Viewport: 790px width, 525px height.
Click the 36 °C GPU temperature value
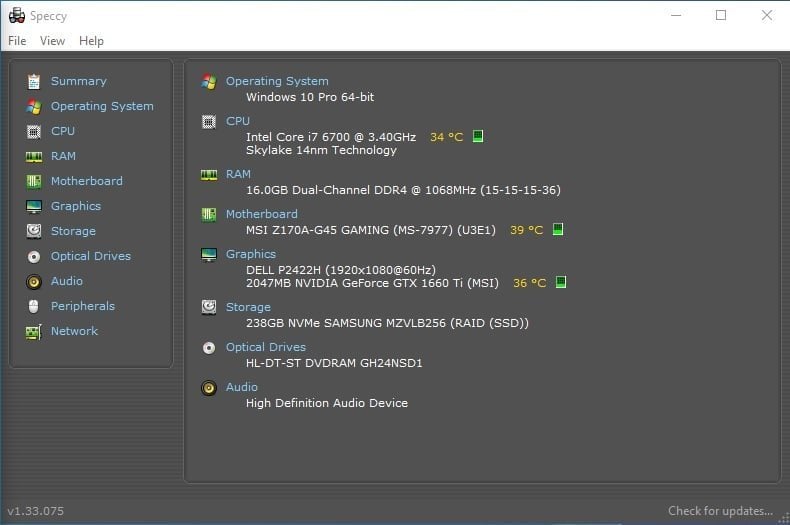pyautogui.click(x=530, y=283)
